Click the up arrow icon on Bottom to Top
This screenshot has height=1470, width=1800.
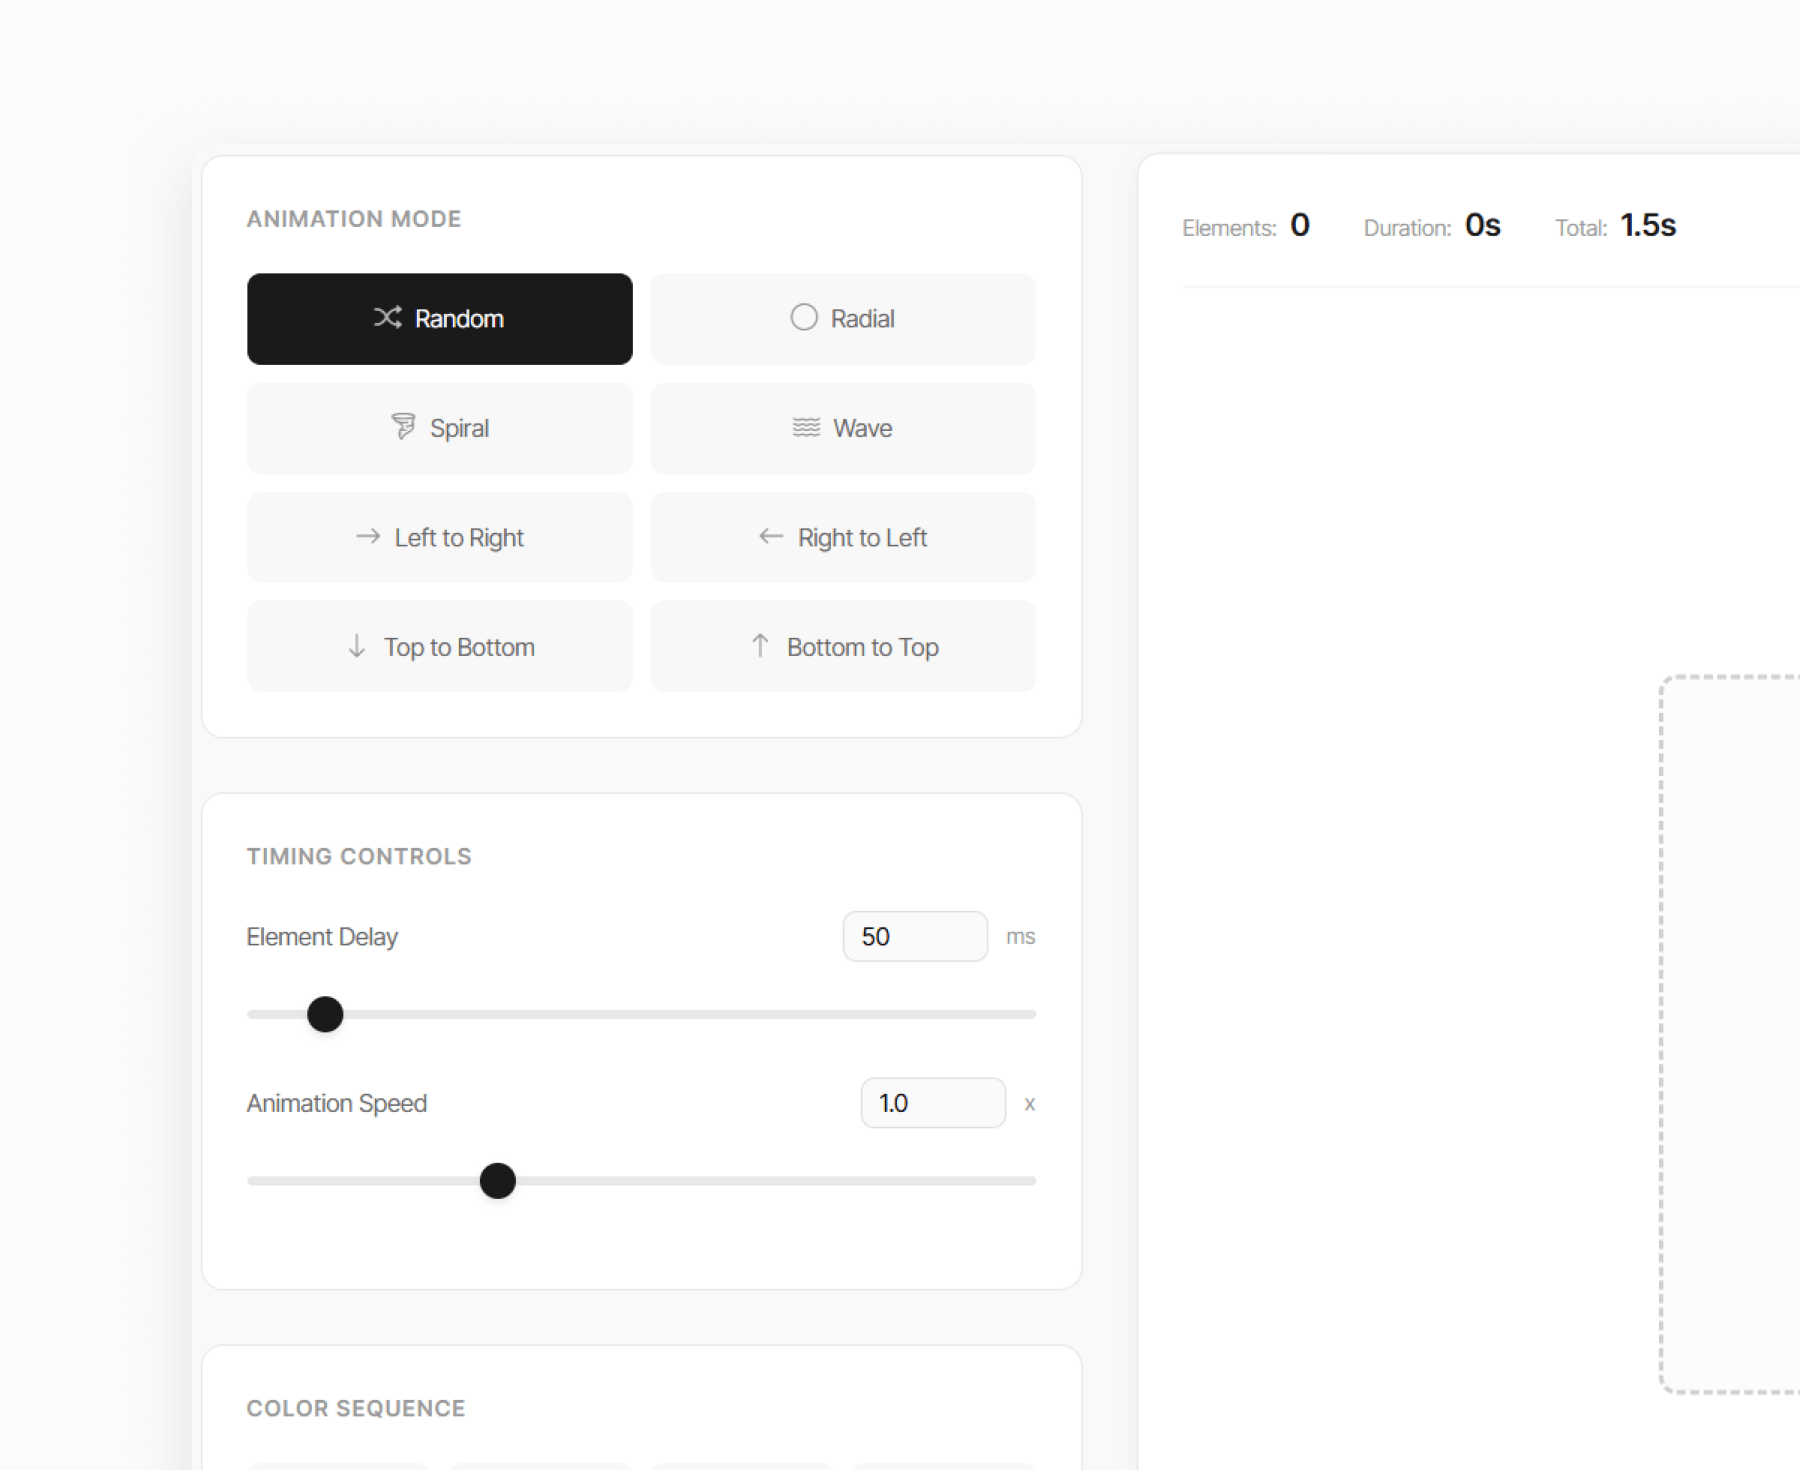point(760,646)
